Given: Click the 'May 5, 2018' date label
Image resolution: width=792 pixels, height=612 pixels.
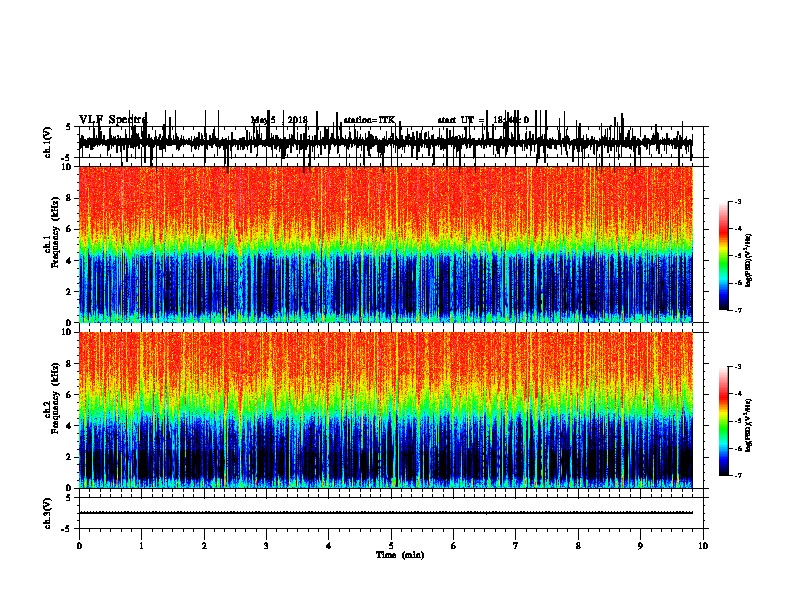Looking at the screenshot, I should point(279,120).
